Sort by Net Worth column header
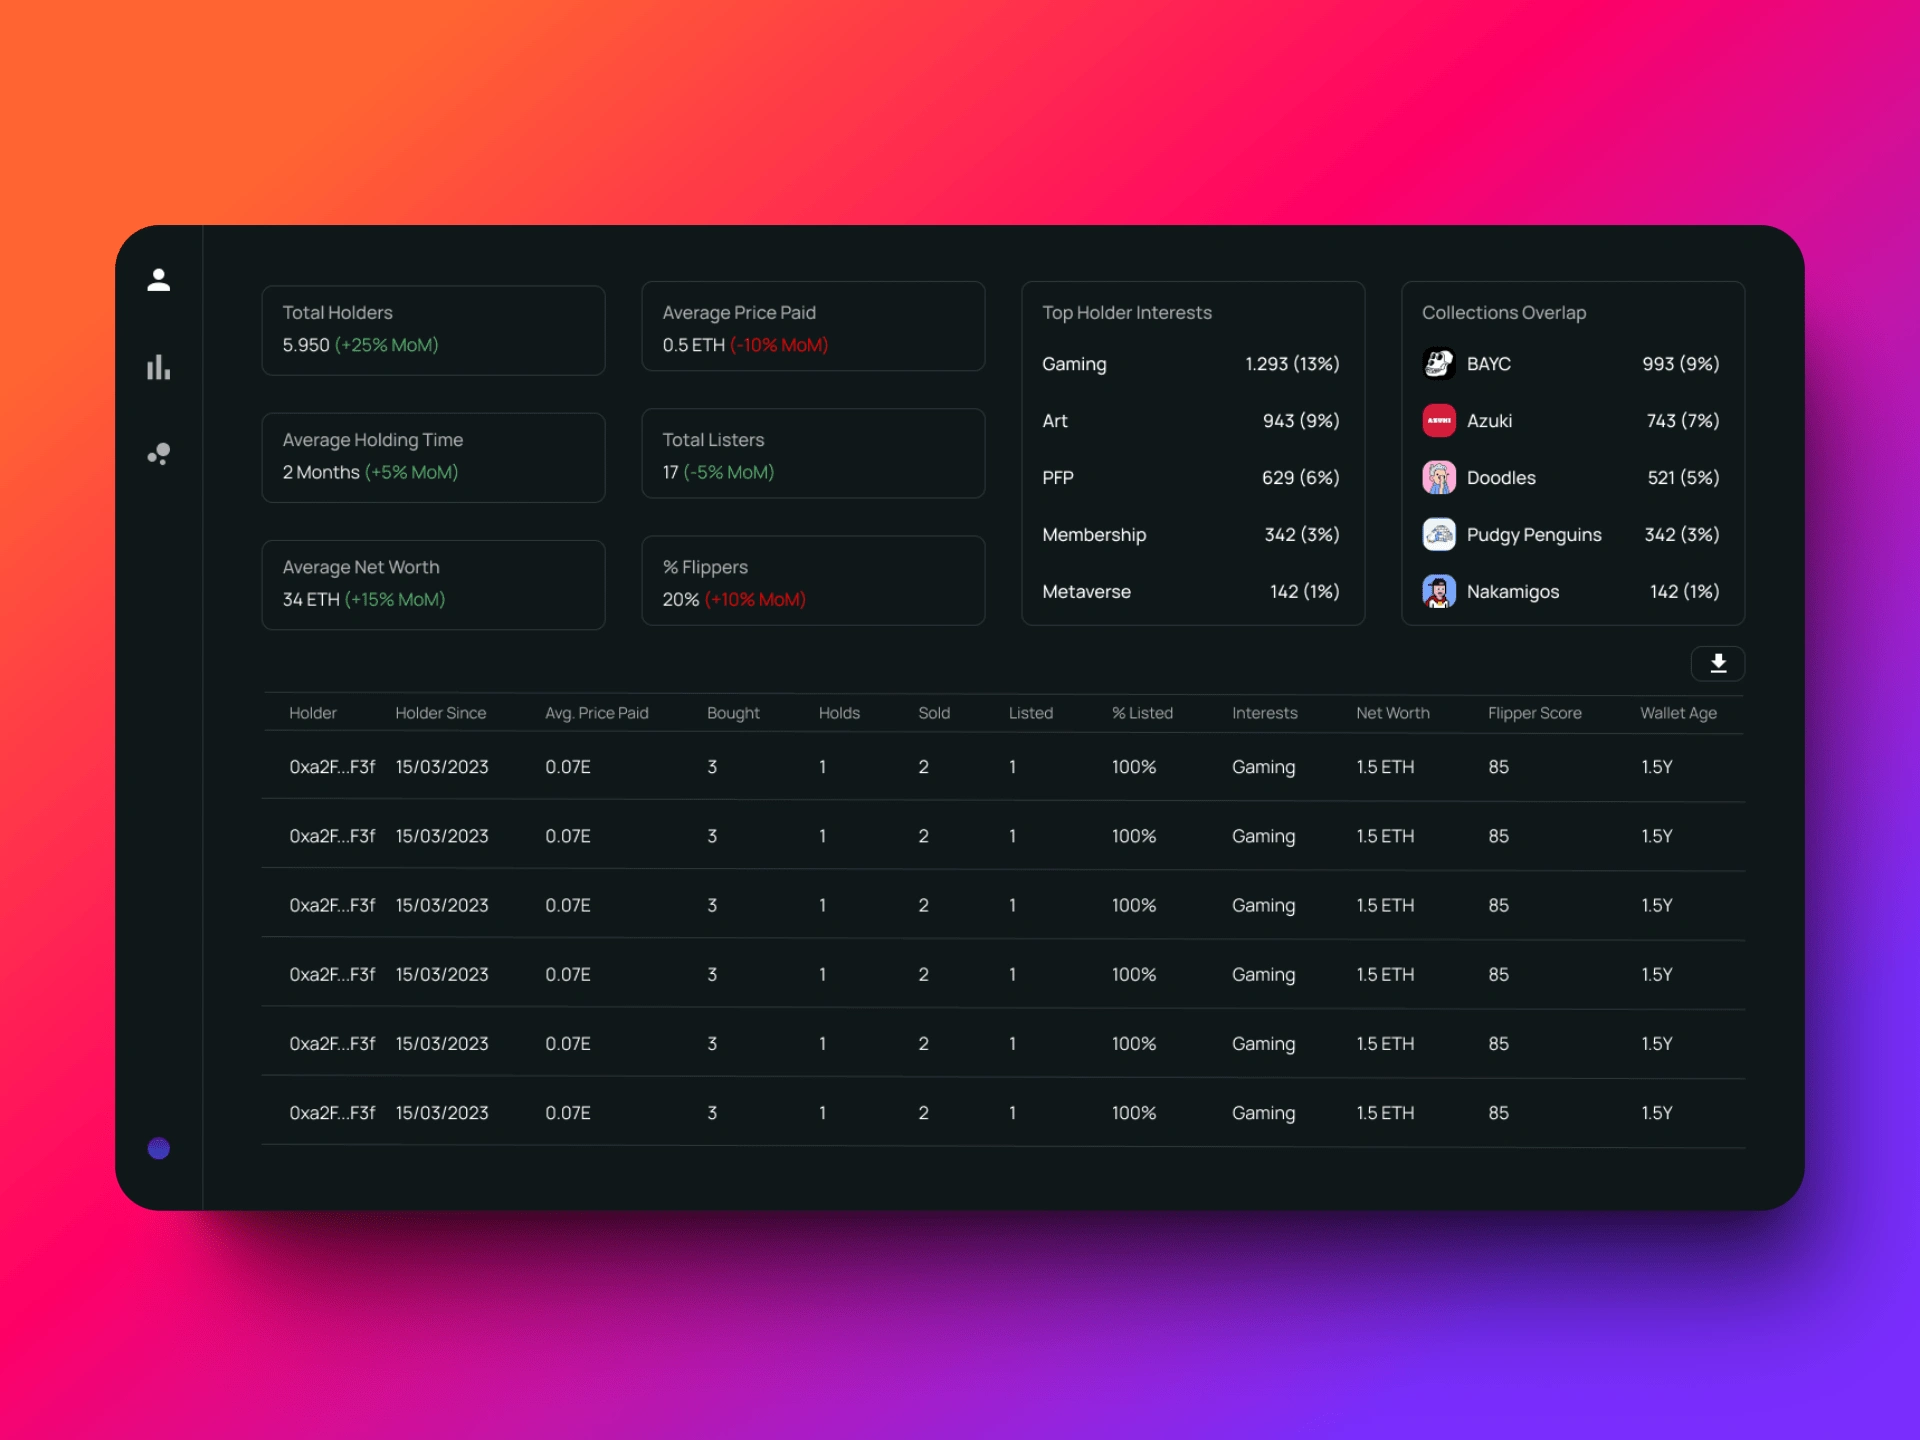Screen dimensions: 1920x1440 (1392, 713)
